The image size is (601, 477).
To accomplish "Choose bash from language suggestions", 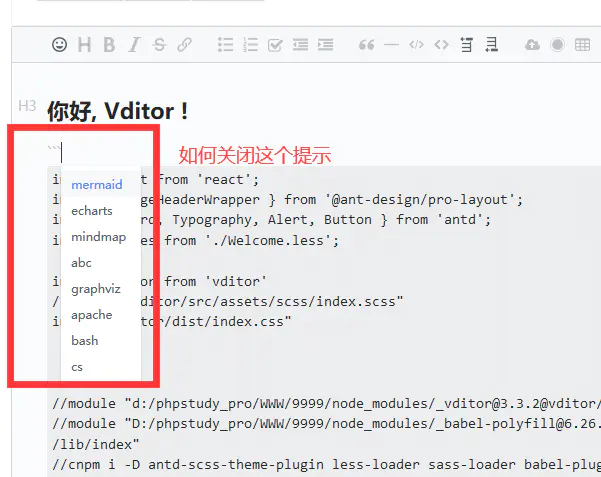I will (101, 341).
